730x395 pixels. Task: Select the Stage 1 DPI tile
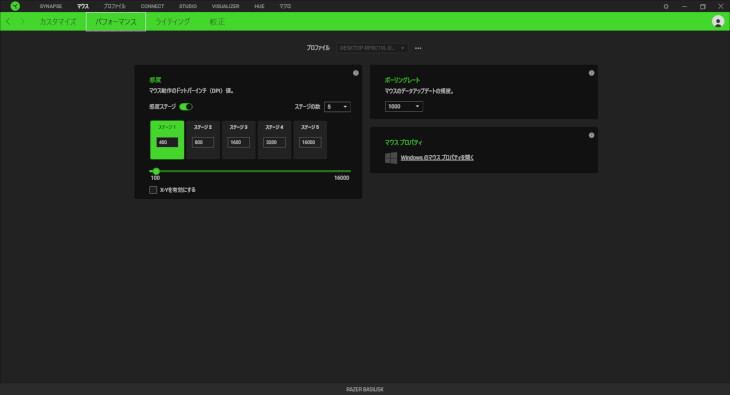[x=167, y=140]
